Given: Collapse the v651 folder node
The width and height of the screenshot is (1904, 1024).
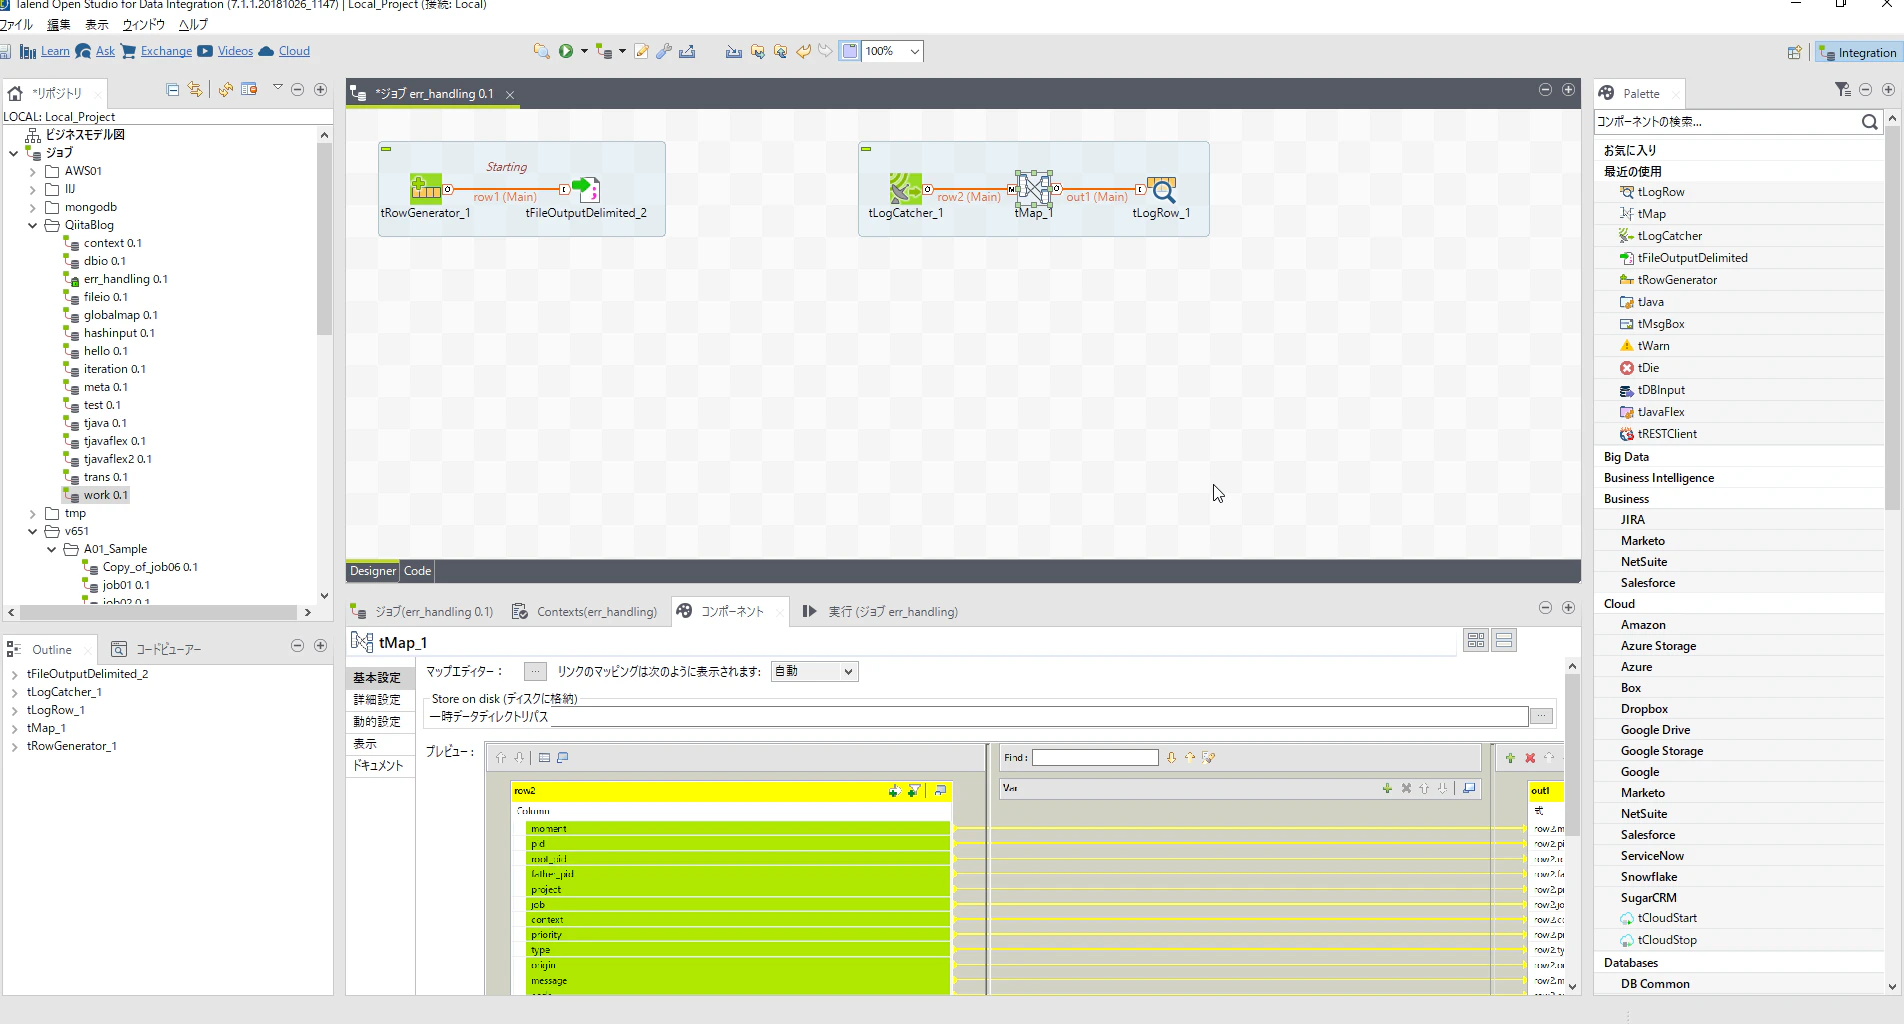Looking at the screenshot, I should click(x=33, y=532).
